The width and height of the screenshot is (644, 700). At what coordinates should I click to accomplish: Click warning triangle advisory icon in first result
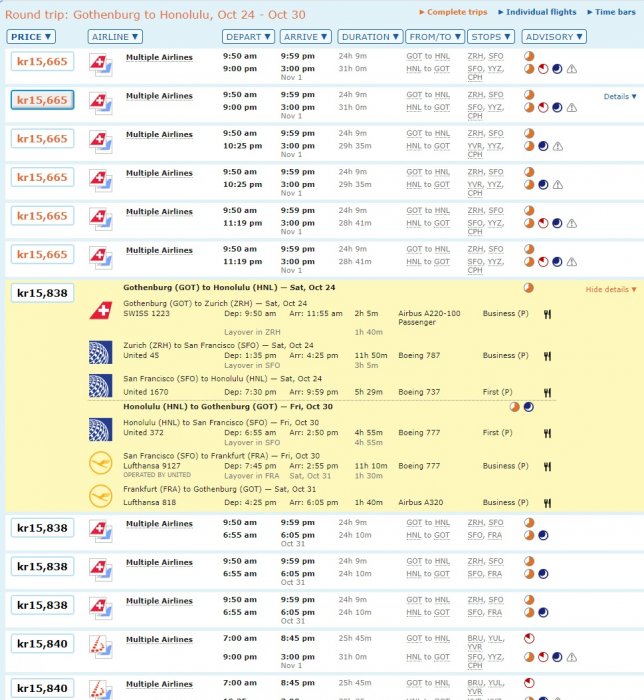(x=571, y=69)
